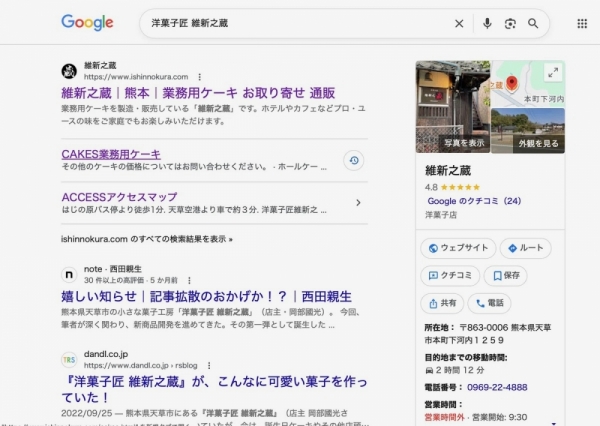The image size is (600, 426).
Task: Open the Google apps grid
Action: click(x=582, y=24)
